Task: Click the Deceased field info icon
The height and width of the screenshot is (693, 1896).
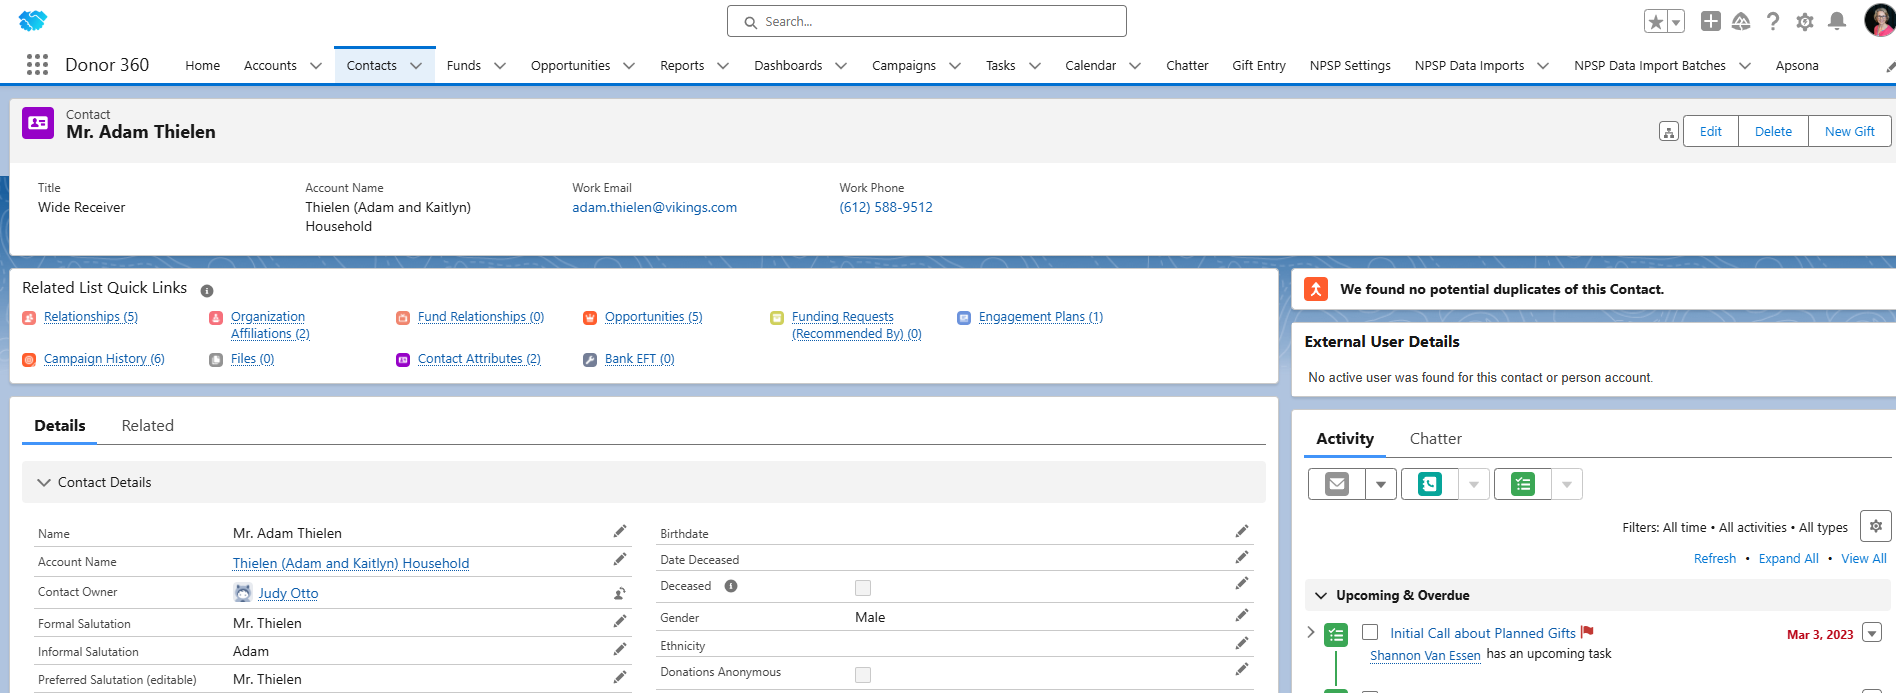Action: pos(731,586)
